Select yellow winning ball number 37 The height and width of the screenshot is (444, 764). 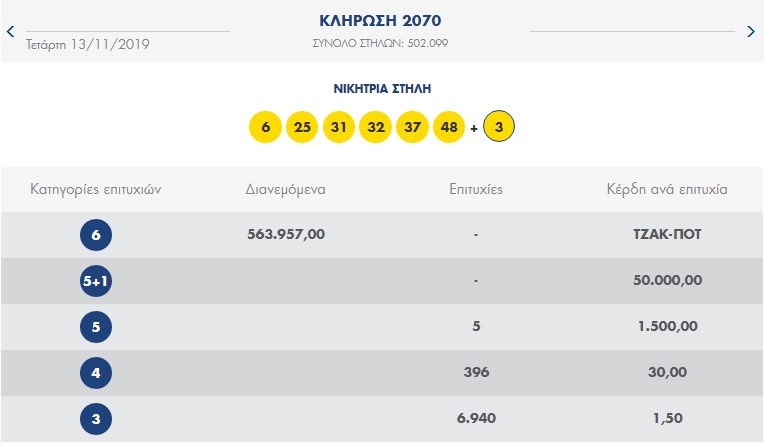pos(412,127)
